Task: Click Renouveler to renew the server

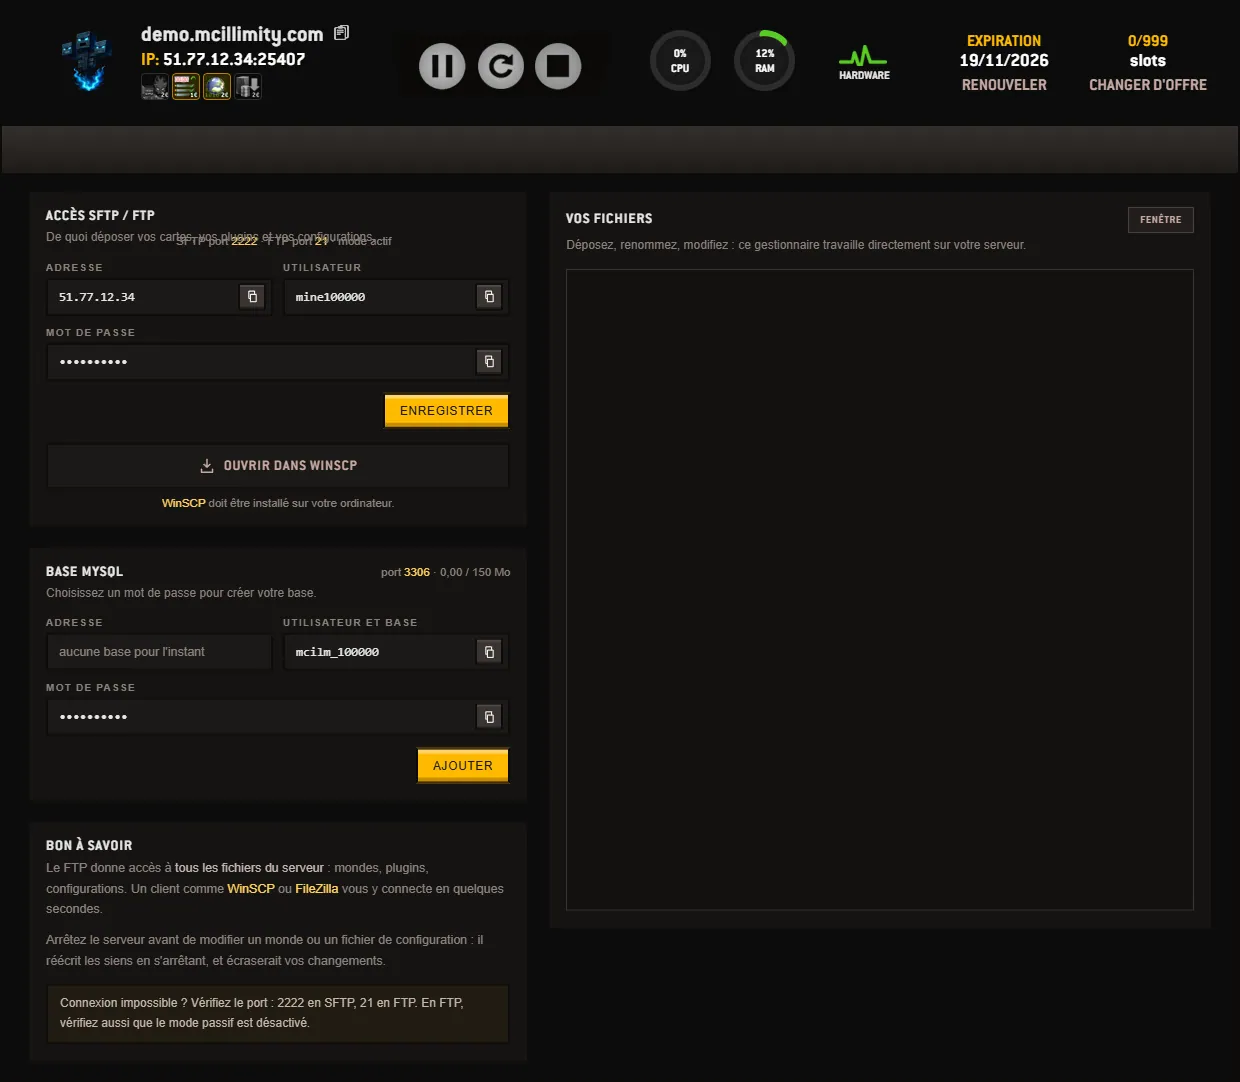Action: tap(1004, 85)
